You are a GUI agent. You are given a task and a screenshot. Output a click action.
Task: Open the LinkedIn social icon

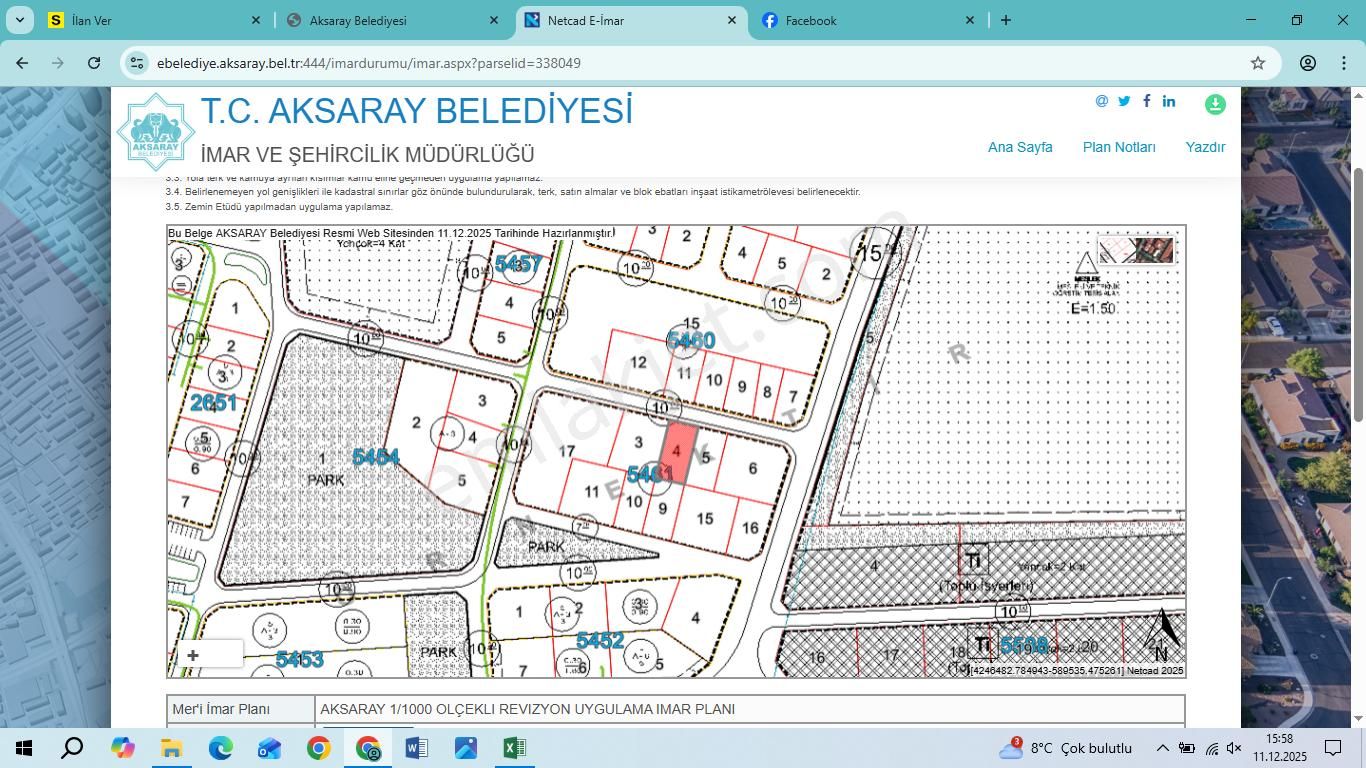coord(1168,101)
